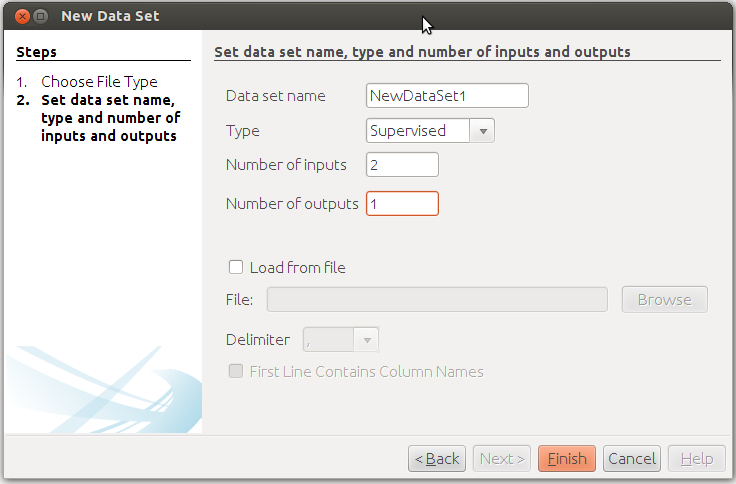Click the minimize button in title bar

[x=41, y=16]
